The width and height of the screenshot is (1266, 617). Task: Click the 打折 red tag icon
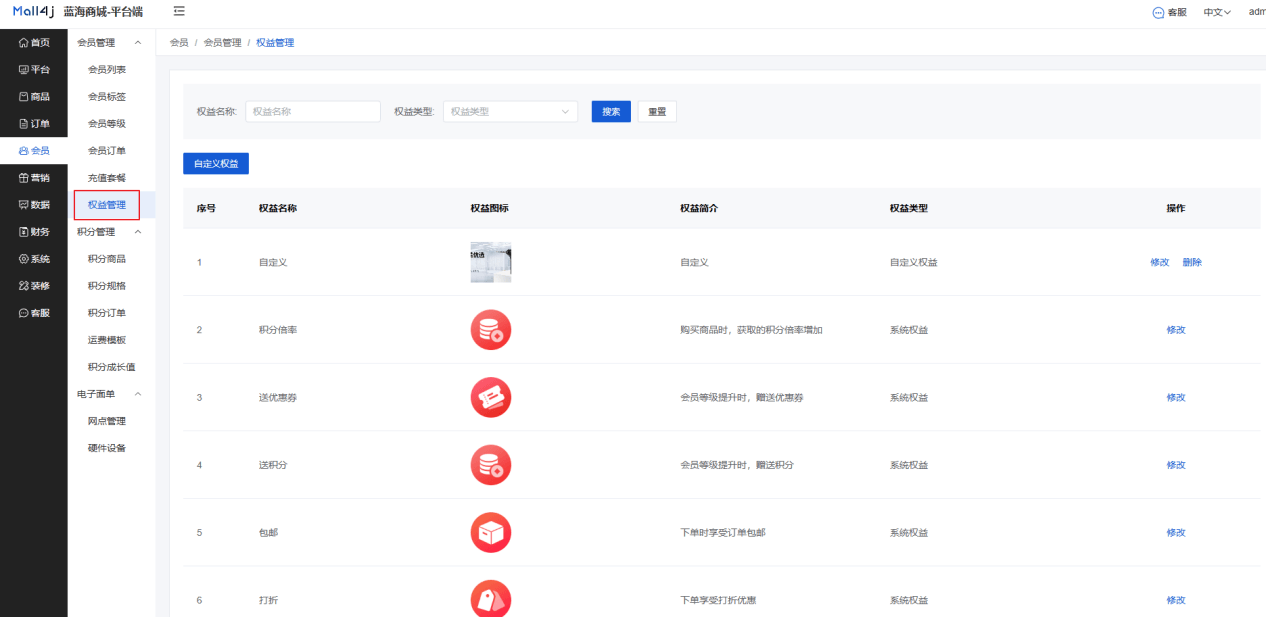491,599
